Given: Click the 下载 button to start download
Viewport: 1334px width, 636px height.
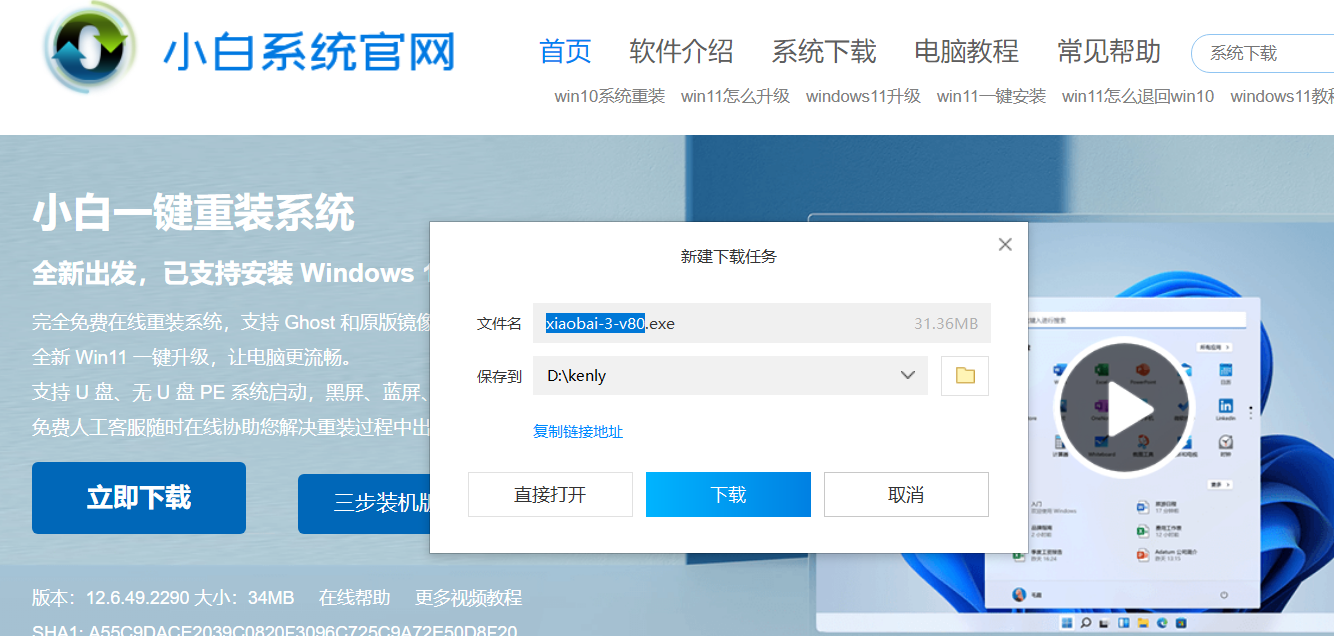Looking at the screenshot, I should click(728, 493).
